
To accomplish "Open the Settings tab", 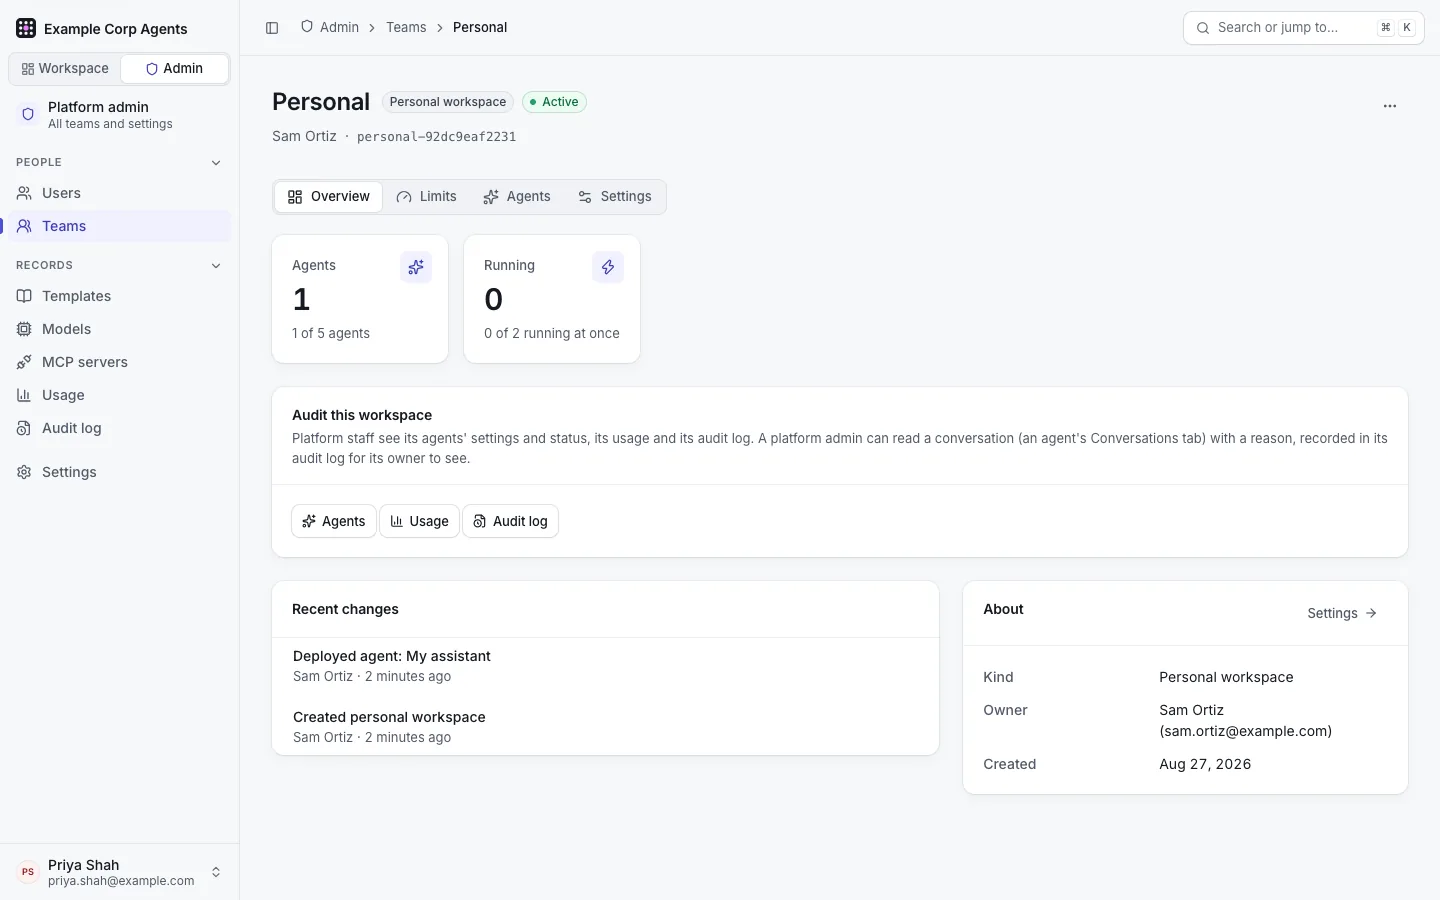I will (615, 197).
